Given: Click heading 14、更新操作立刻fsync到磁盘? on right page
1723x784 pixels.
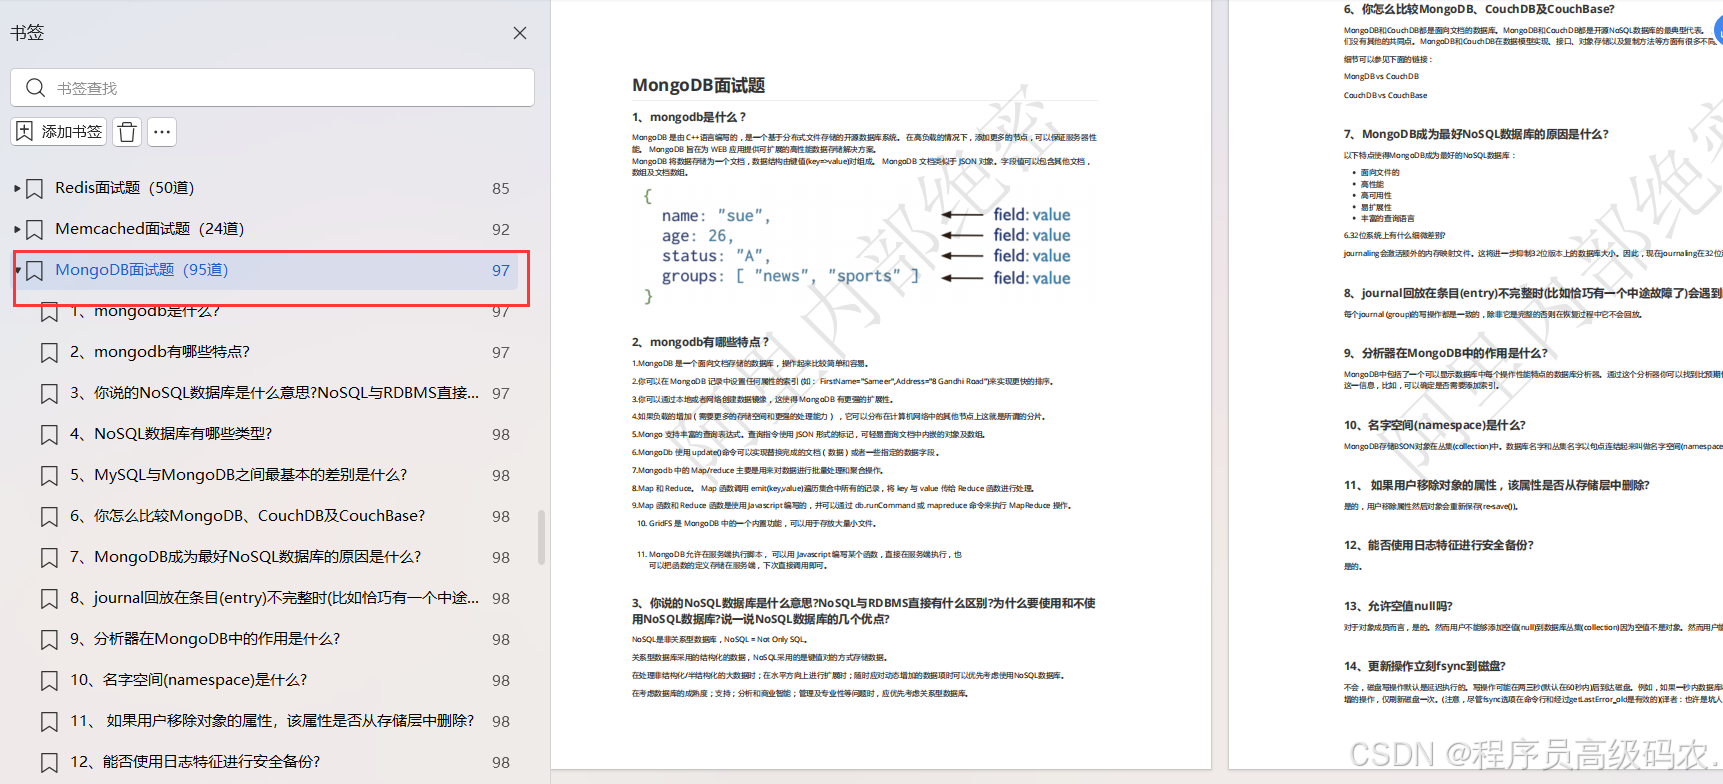Looking at the screenshot, I should coord(1424,666).
